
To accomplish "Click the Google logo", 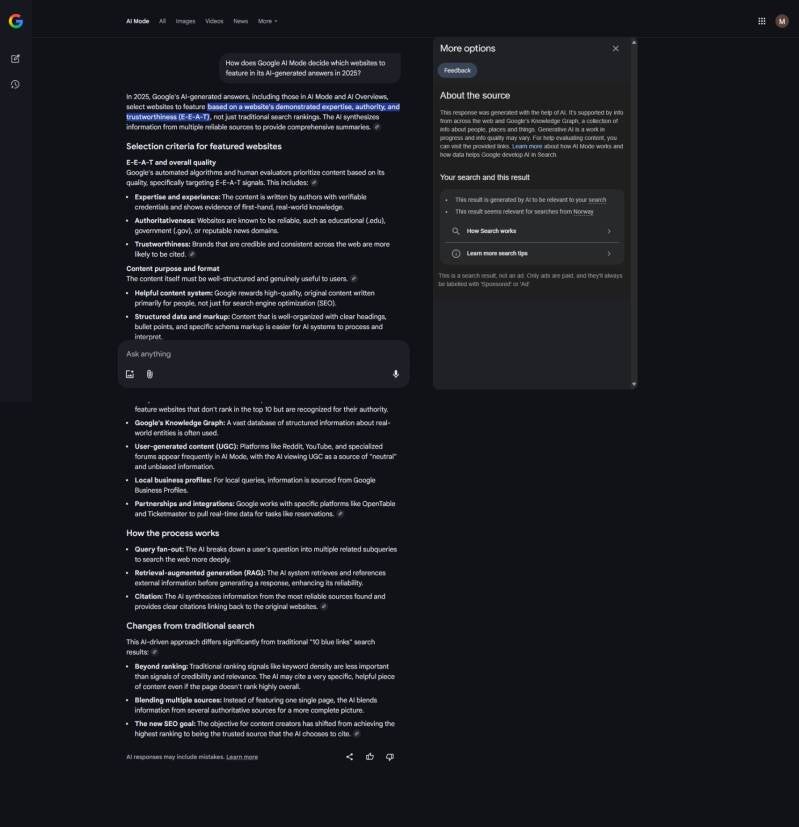I will pyautogui.click(x=16, y=21).
